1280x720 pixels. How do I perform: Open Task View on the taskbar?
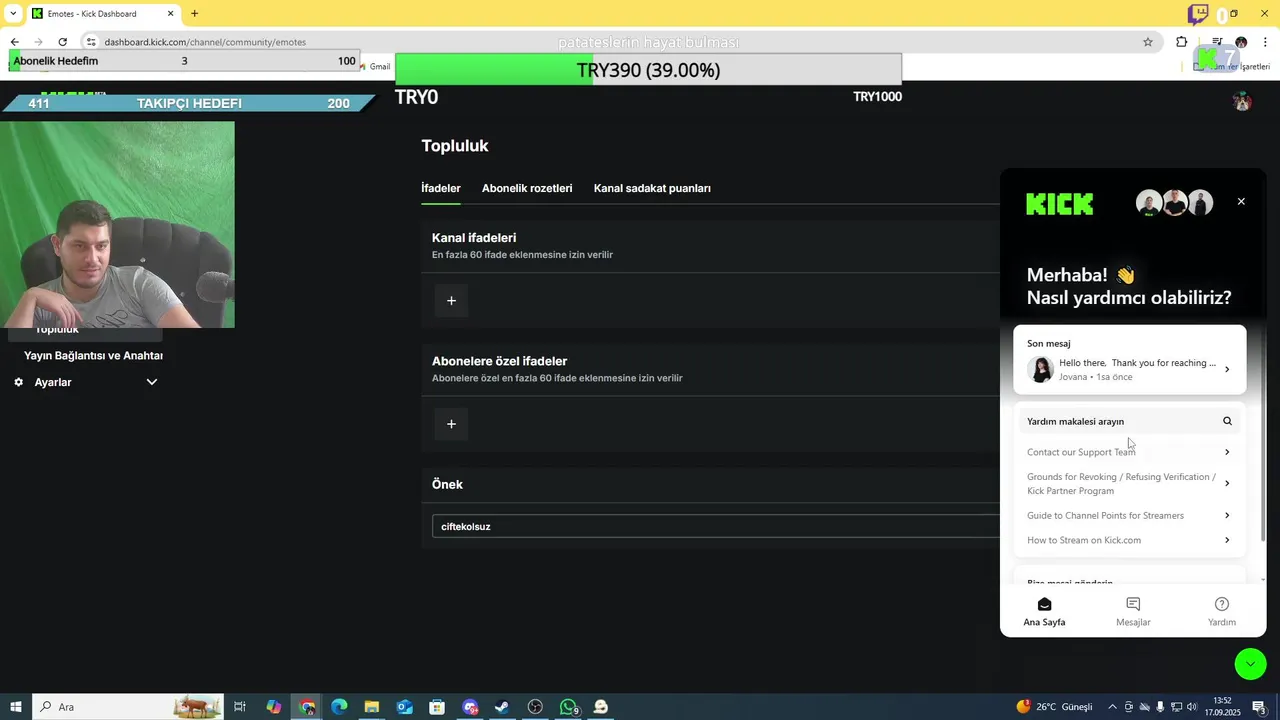(x=240, y=707)
